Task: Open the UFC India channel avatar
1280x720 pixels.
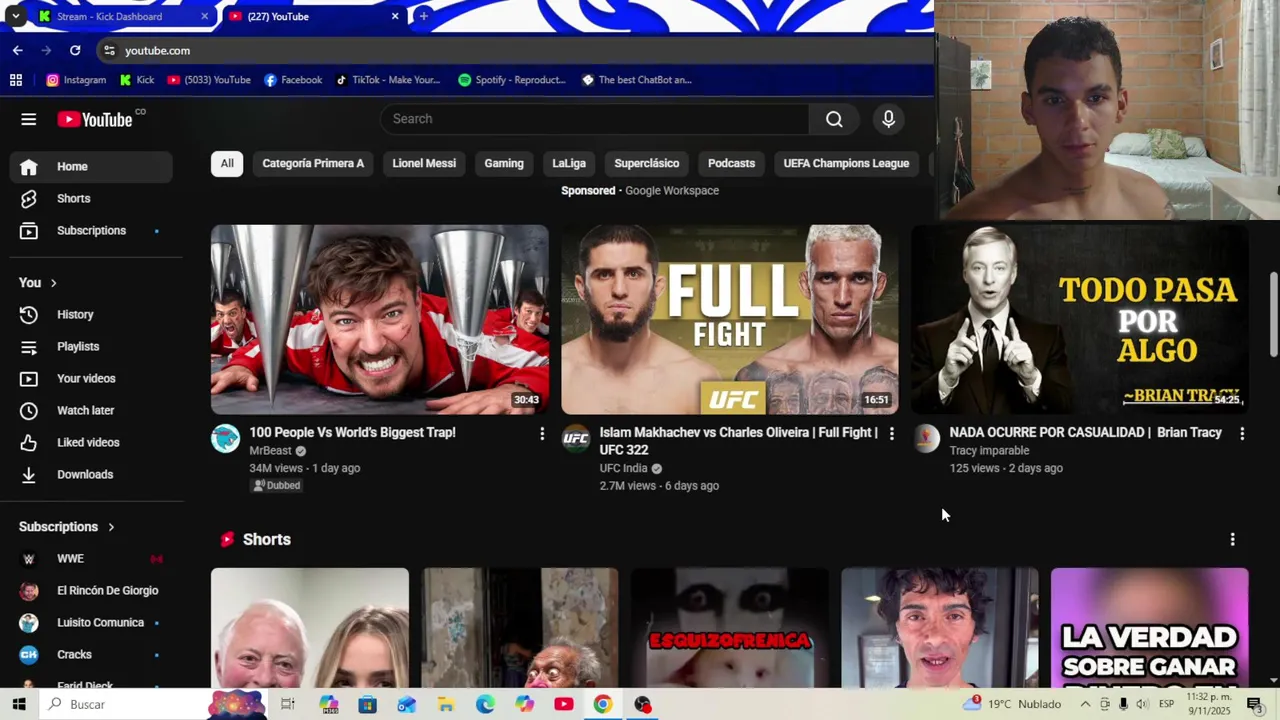Action: (575, 438)
